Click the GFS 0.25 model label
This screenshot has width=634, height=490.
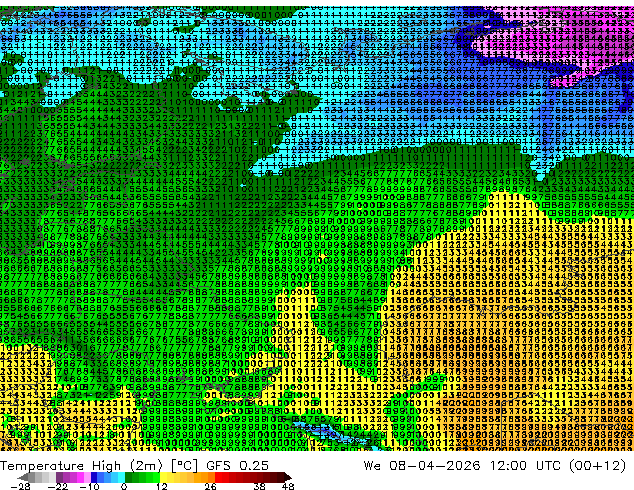pyautogui.click(x=237, y=466)
